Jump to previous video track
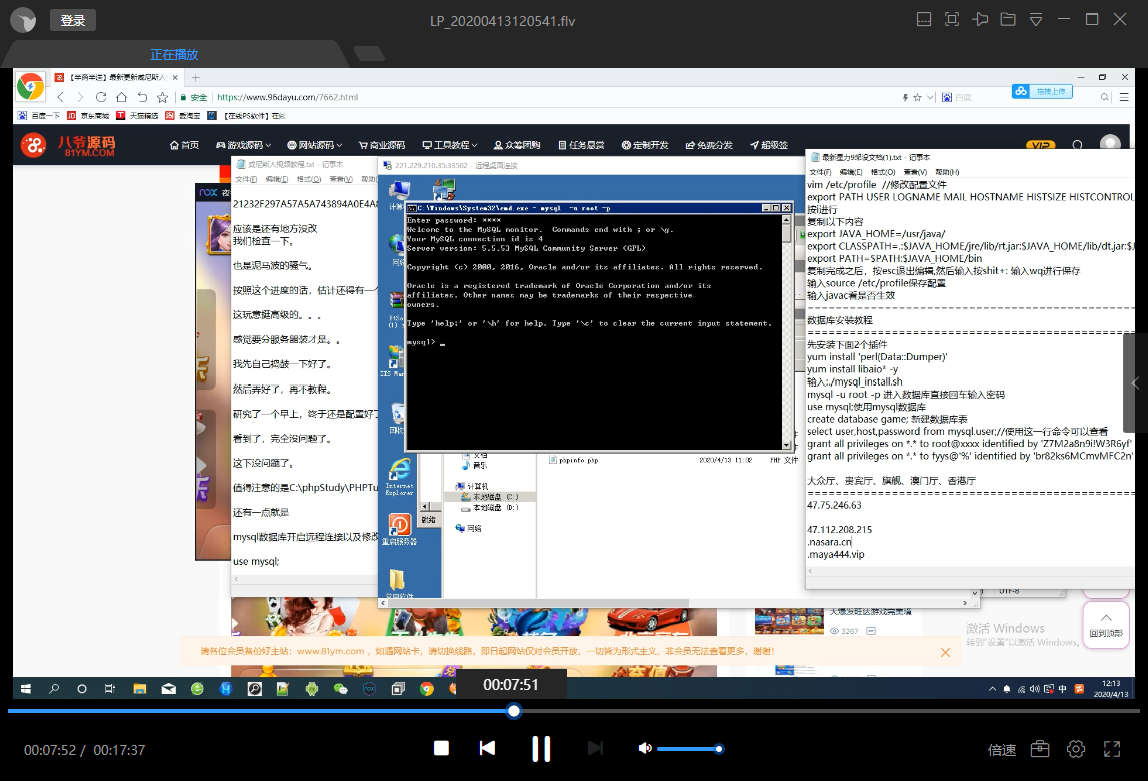 pyautogui.click(x=487, y=748)
